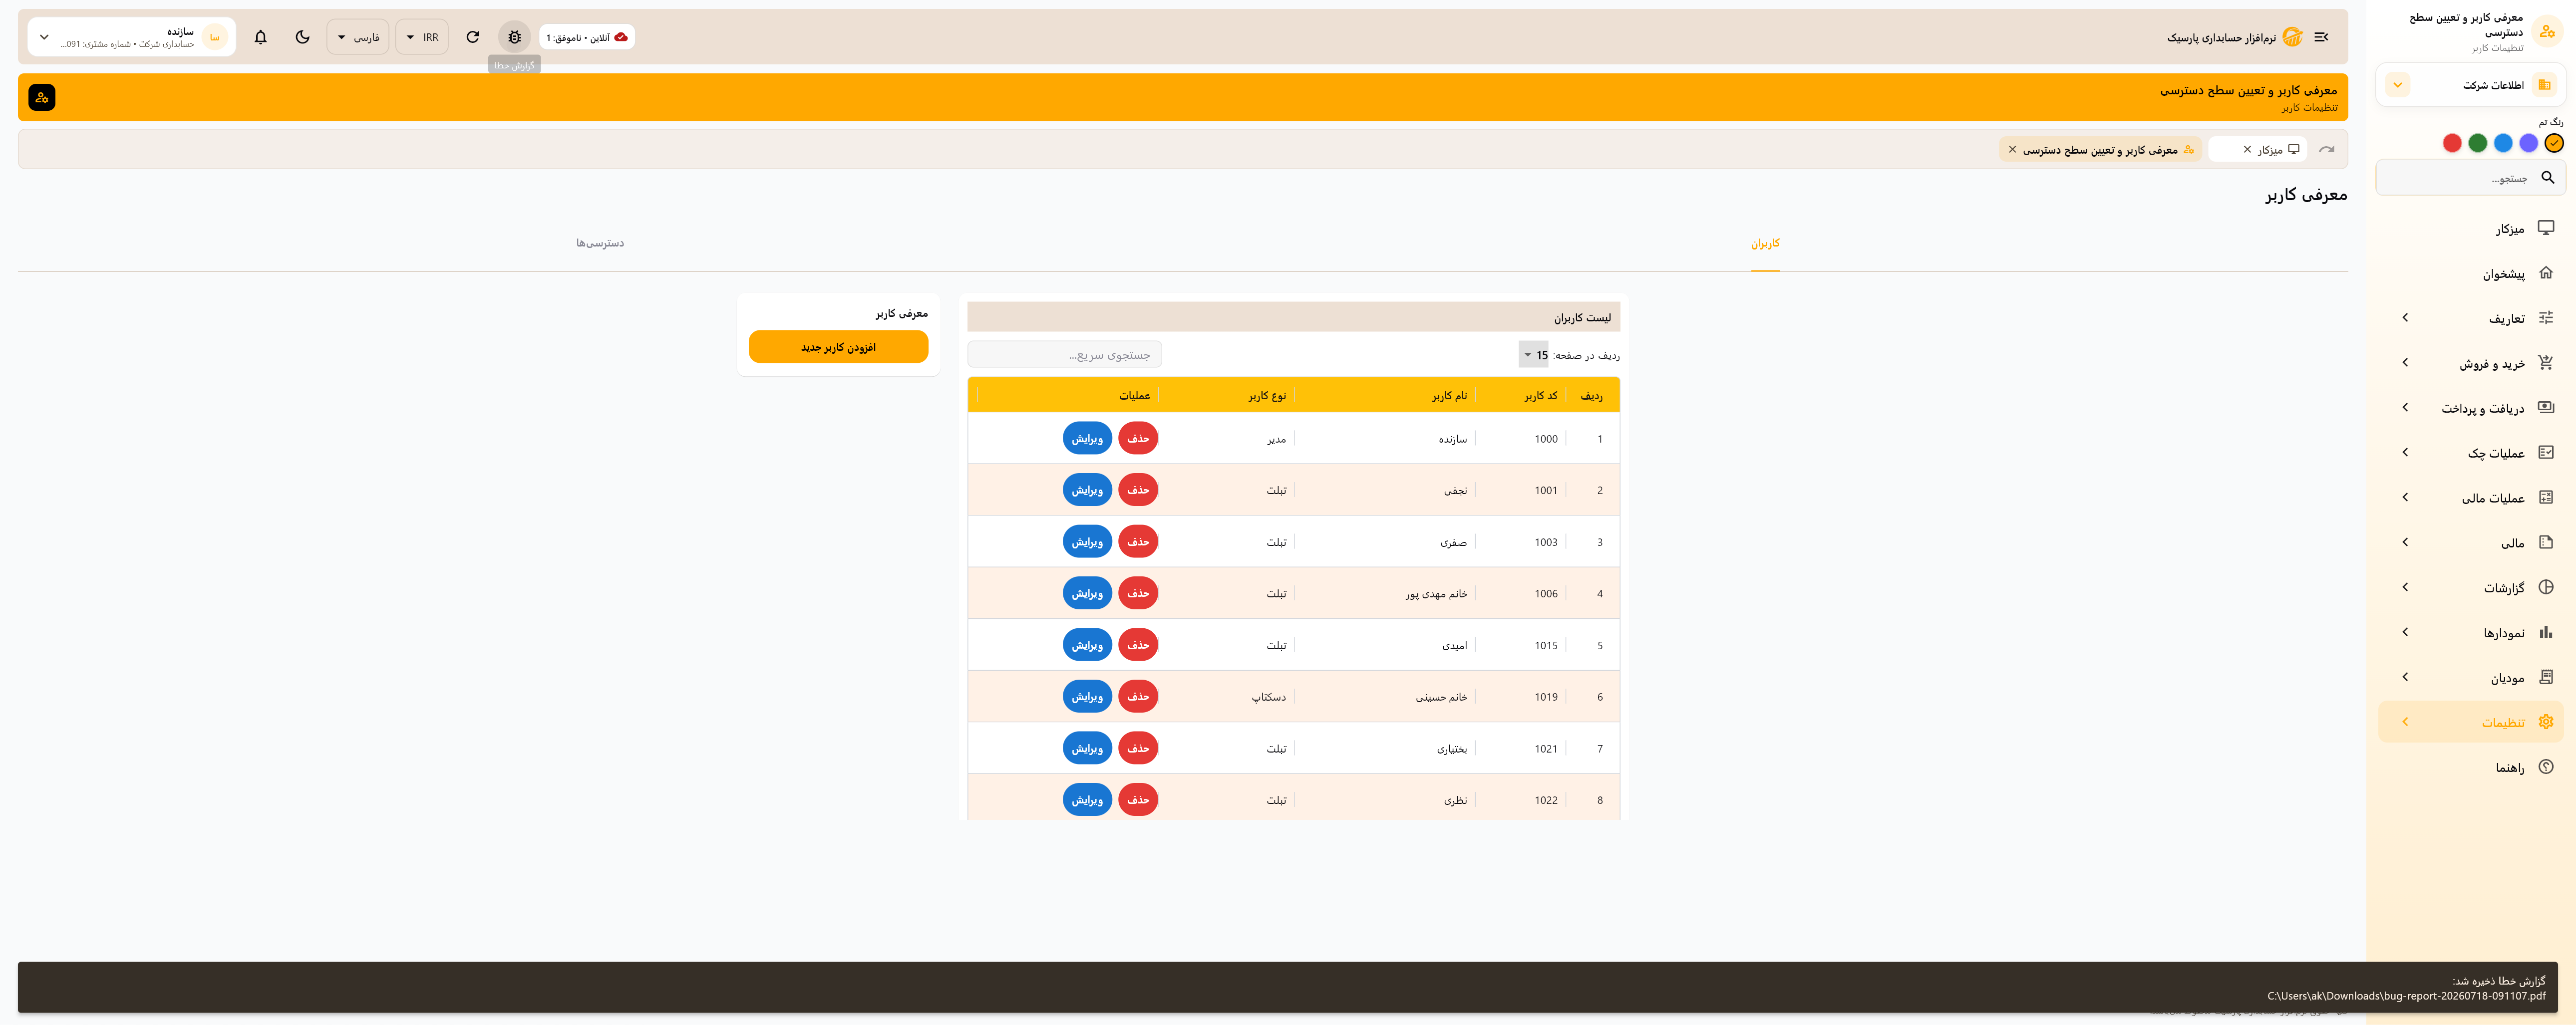
Task: Expand the خرید و فروش sidebar menu
Action: 2470,363
